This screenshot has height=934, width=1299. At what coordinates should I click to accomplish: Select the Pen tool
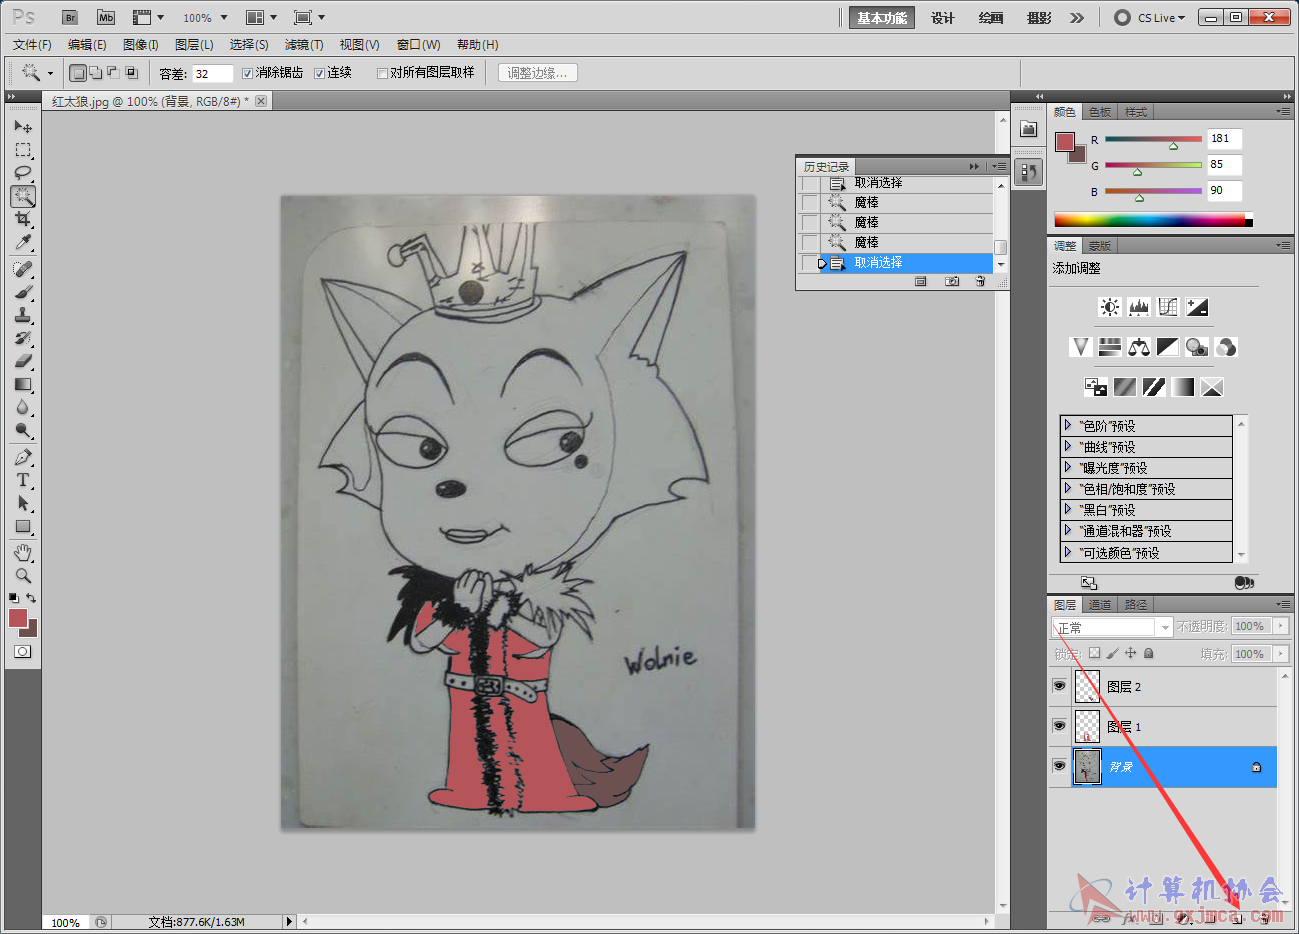click(x=23, y=457)
